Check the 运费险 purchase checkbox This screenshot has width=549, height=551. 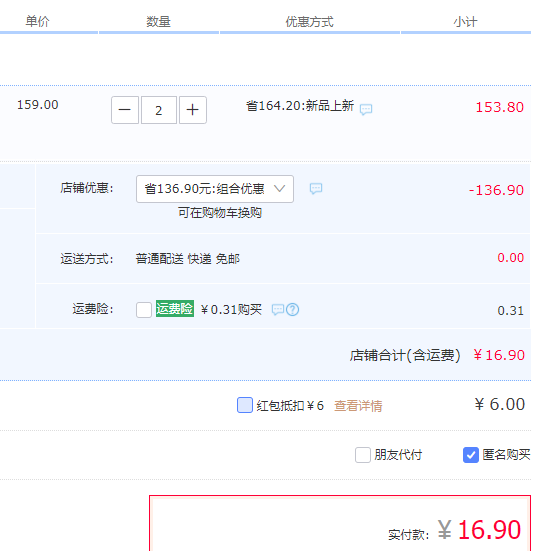[x=144, y=310]
